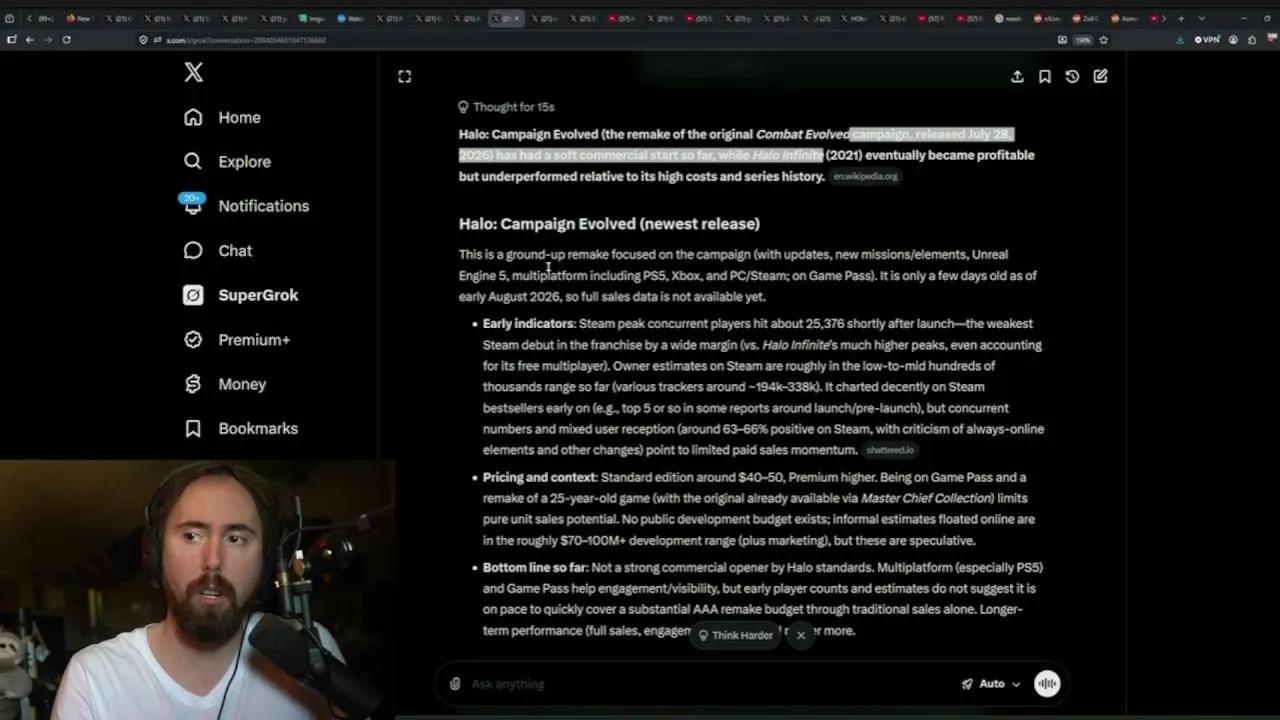Viewport: 1280px width, 720px height.
Task: Click the Think Harder button
Action: coord(735,635)
